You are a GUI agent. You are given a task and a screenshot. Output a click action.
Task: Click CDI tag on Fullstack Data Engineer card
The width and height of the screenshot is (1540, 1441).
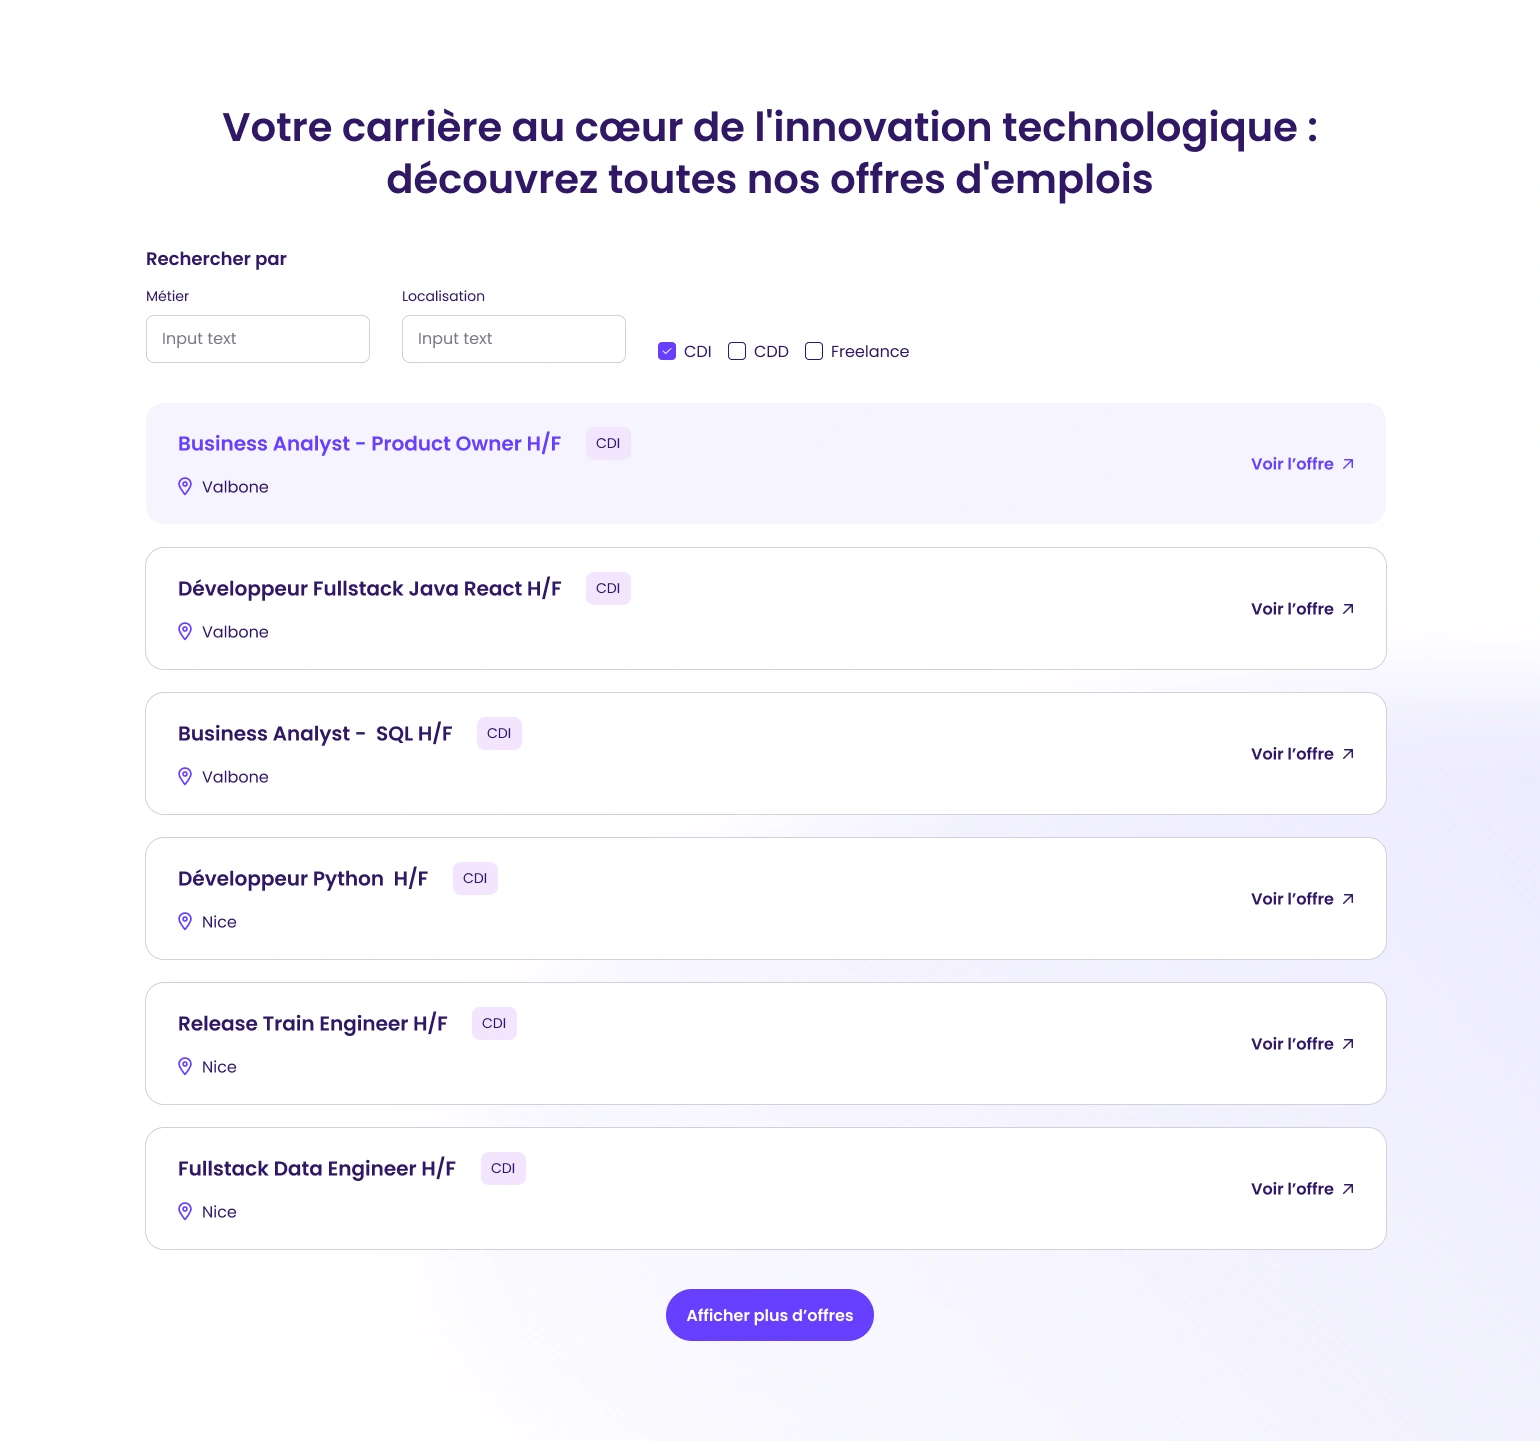point(503,1168)
